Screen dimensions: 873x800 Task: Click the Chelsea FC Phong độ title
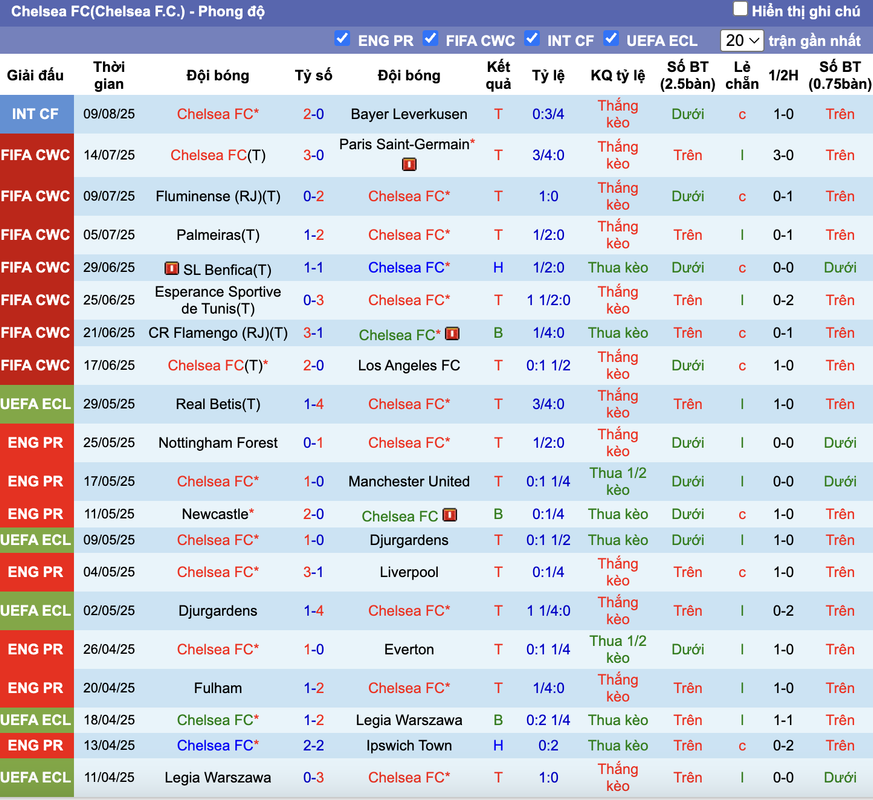[x=138, y=11]
